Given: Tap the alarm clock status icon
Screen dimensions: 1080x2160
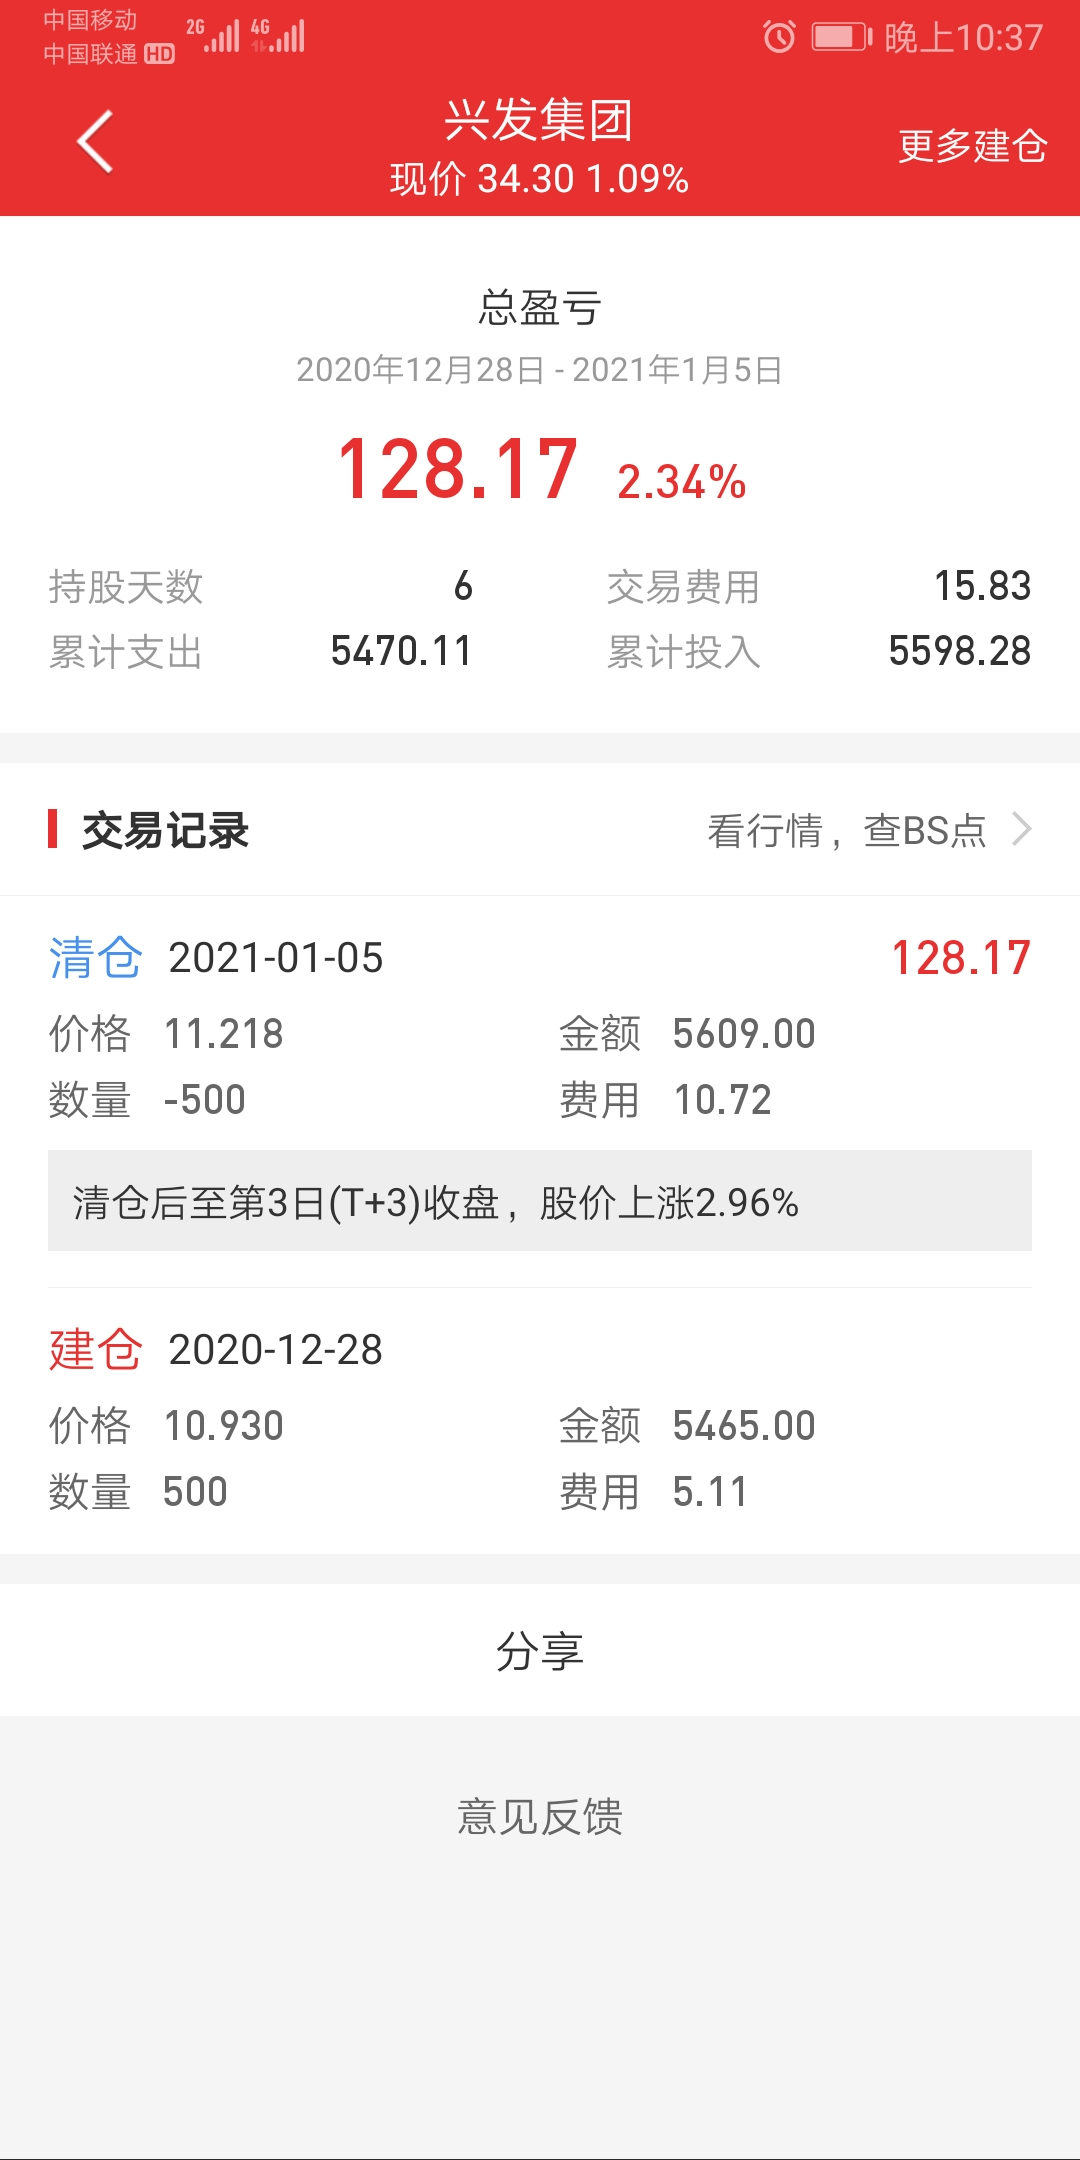Looking at the screenshot, I should [x=779, y=37].
